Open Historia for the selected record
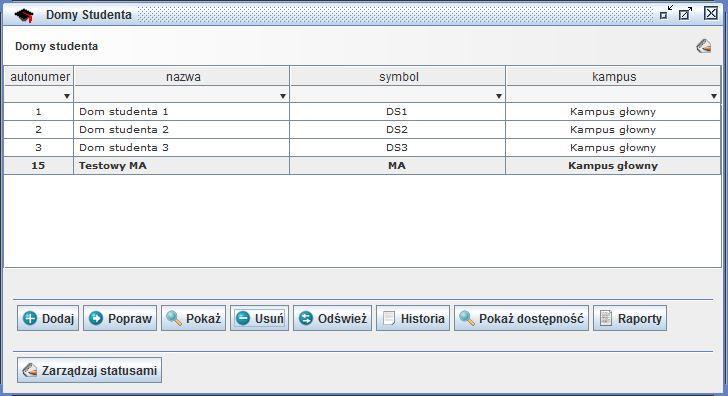Screen dimensions: 728x396 [413, 318]
